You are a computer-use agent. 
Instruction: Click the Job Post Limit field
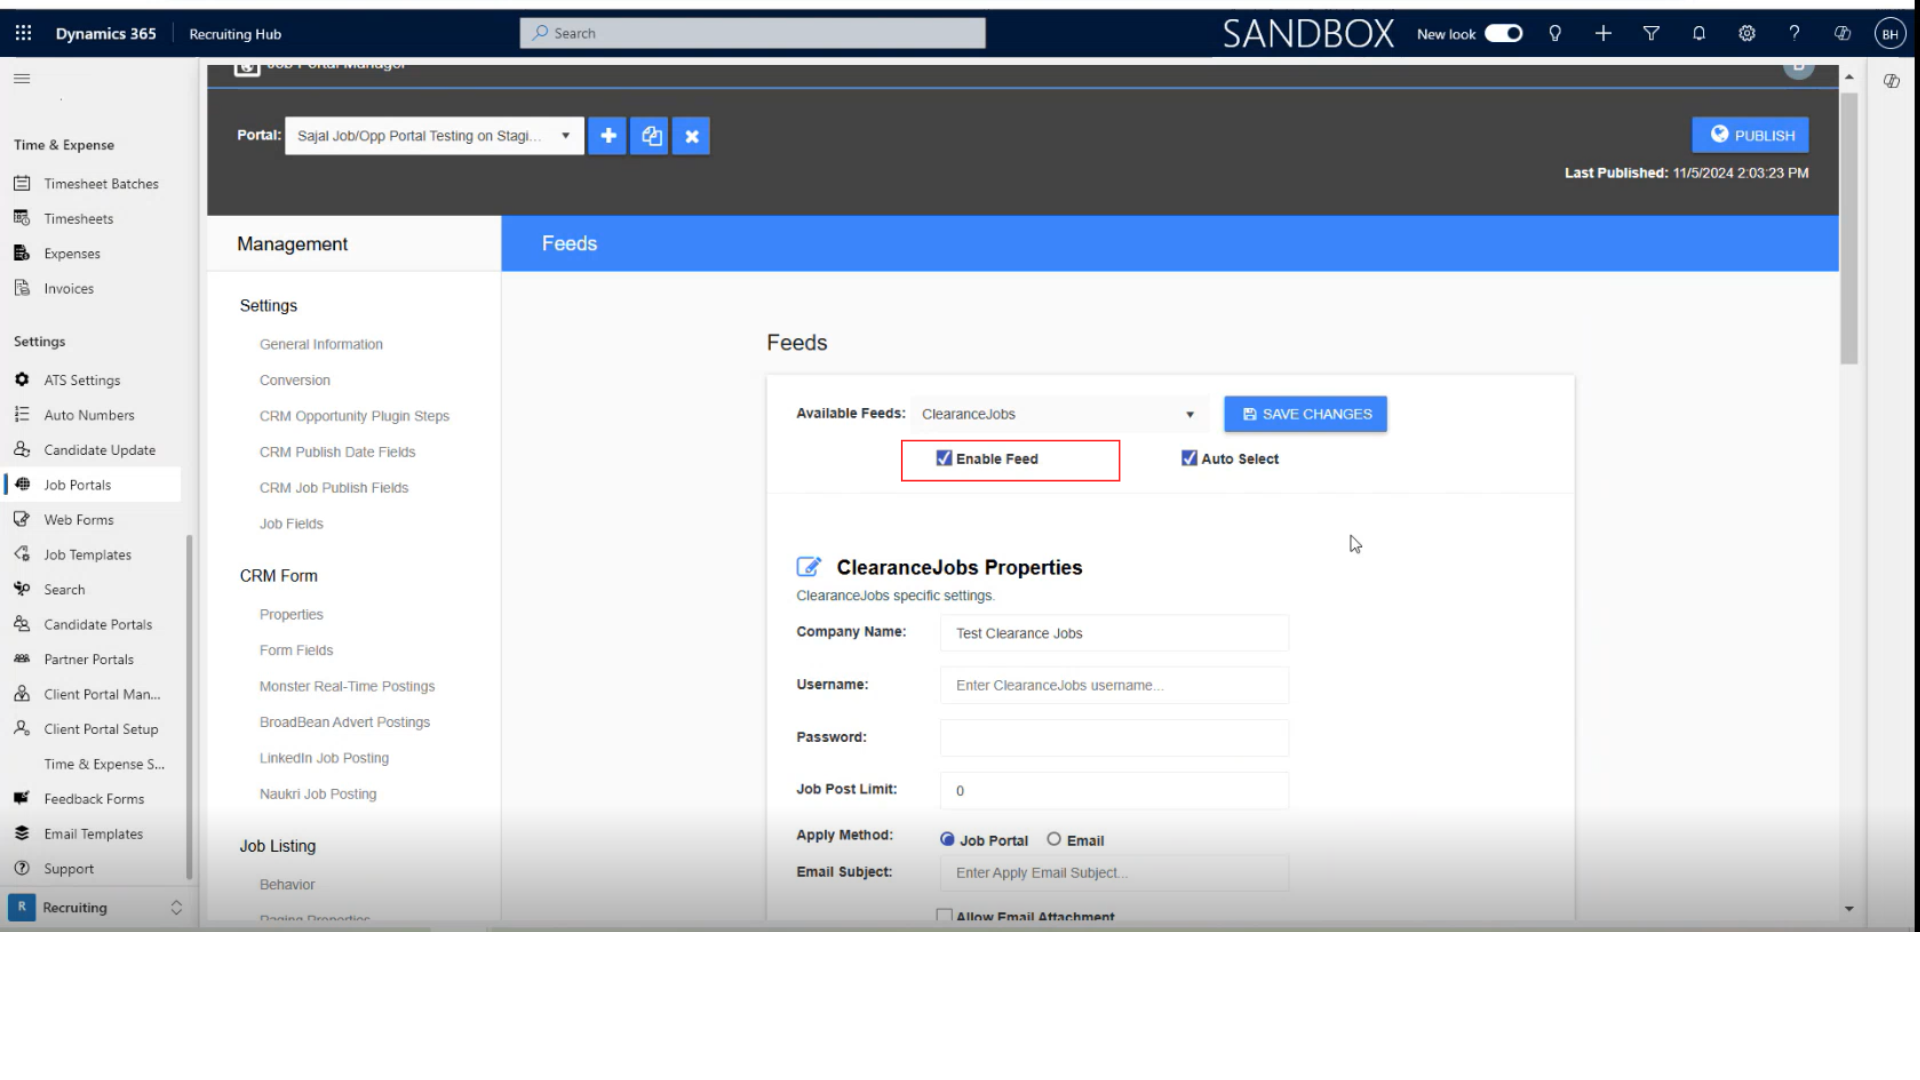1114,790
